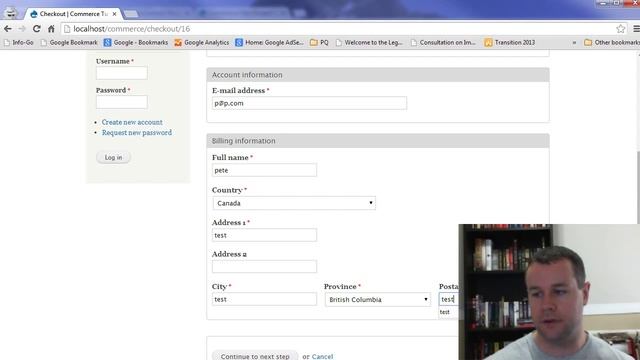The height and width of the screenshot is (360, 640).
Task: Open the Country dropdown showing Canada
Action: click(x=294, y=203)
